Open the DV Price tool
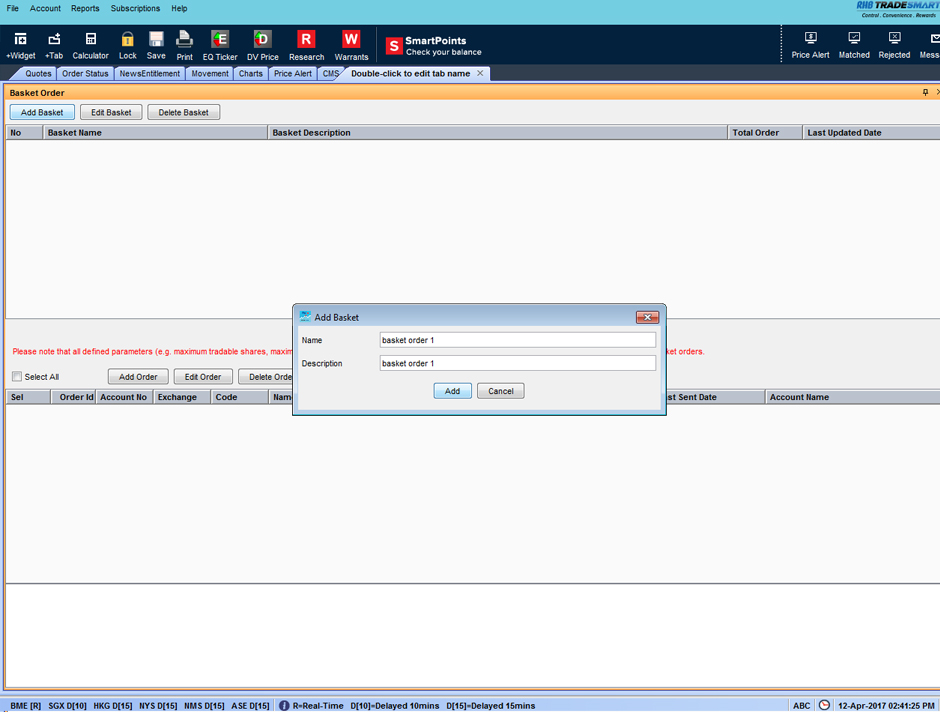 tap(263, 46)
